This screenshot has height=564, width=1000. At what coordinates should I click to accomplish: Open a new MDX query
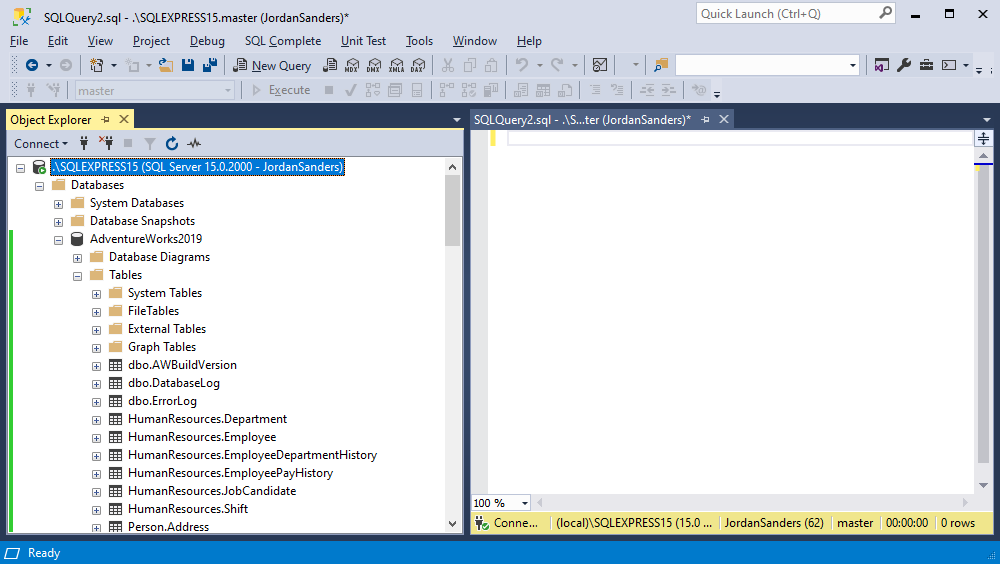point(352,65)
